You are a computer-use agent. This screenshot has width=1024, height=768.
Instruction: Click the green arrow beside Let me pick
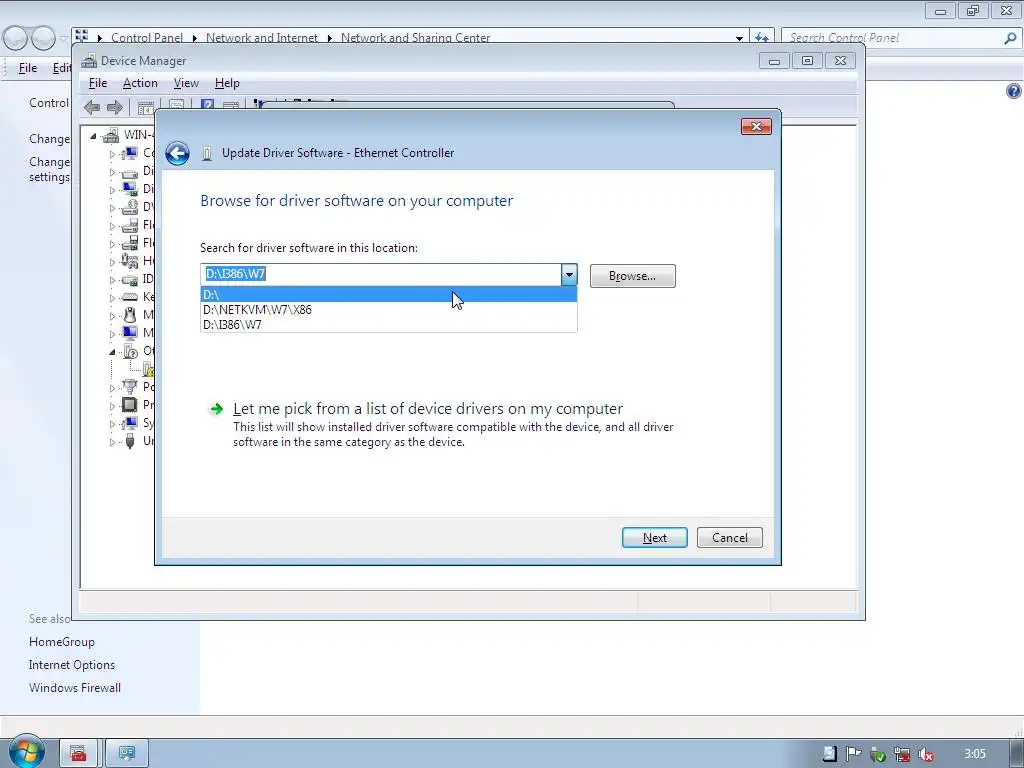[216, 409]
